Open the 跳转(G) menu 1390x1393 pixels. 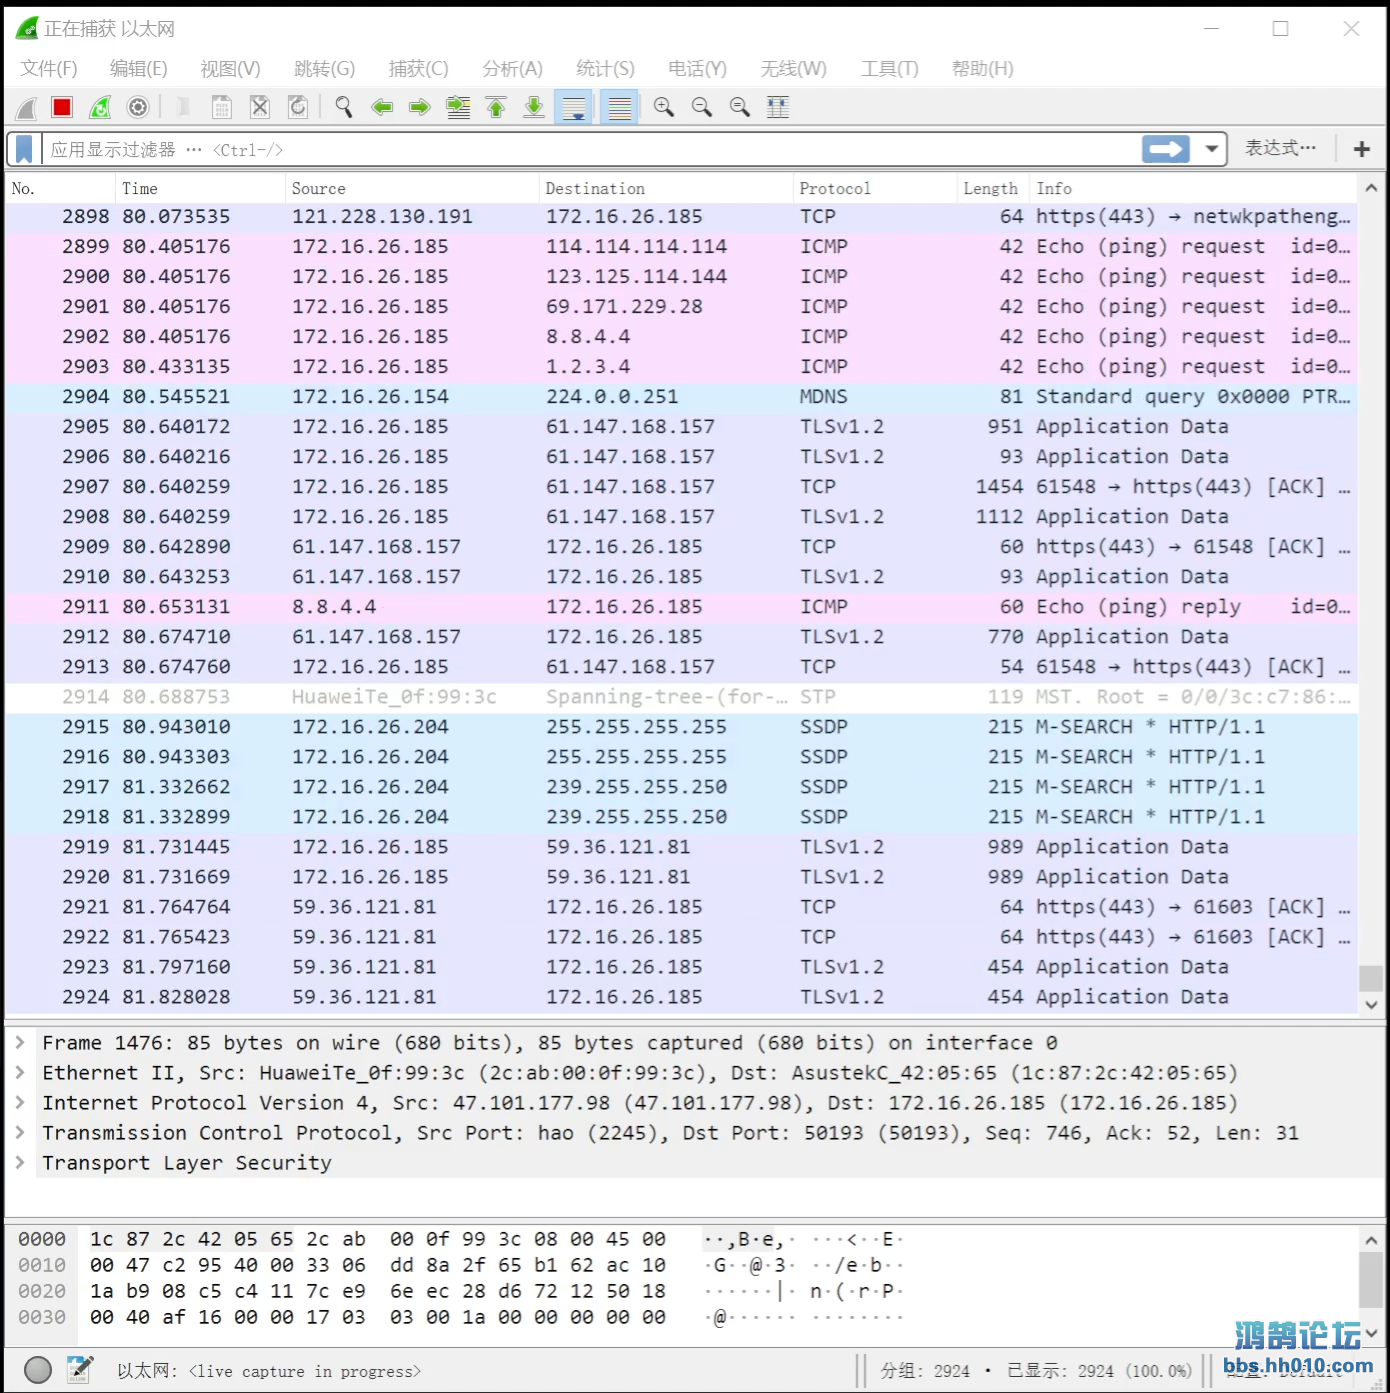[x=324, y=68]
